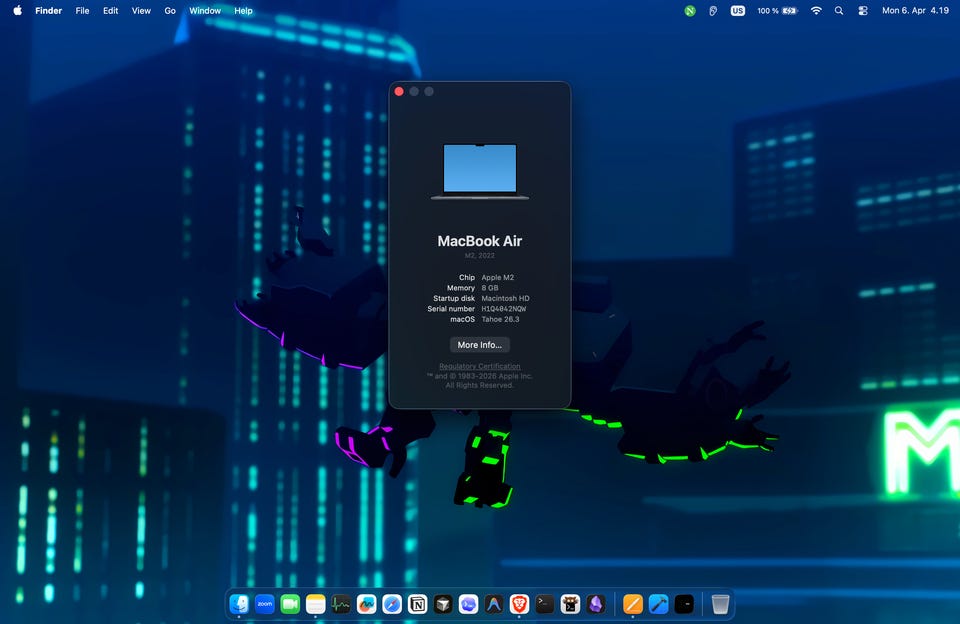Viewport: 960px width, 624px height.
Task: Open Obsidian from the Dock
Action: (x=596, y=604)
